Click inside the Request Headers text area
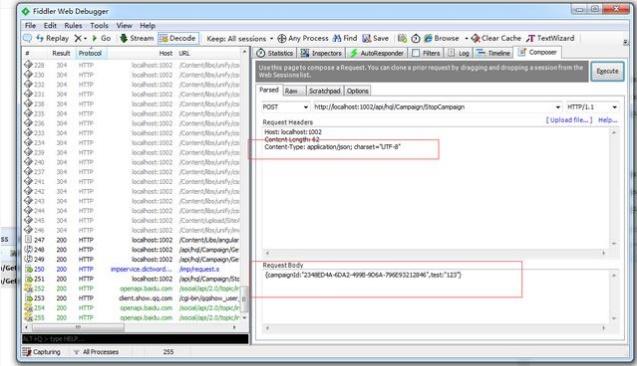This screenshot has height=366, width=637. [436, 188]
